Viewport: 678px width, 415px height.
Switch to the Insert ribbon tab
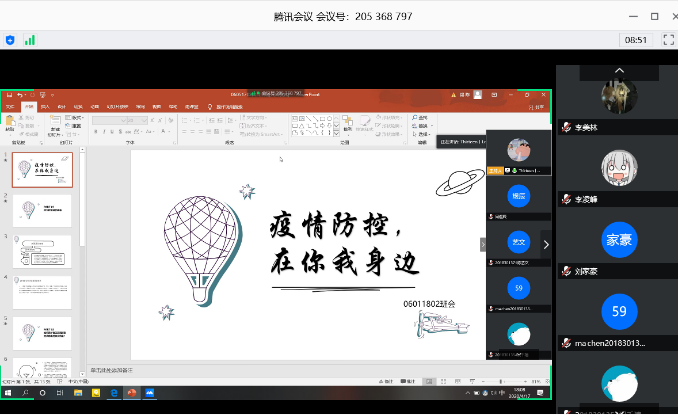coord(46,105)
